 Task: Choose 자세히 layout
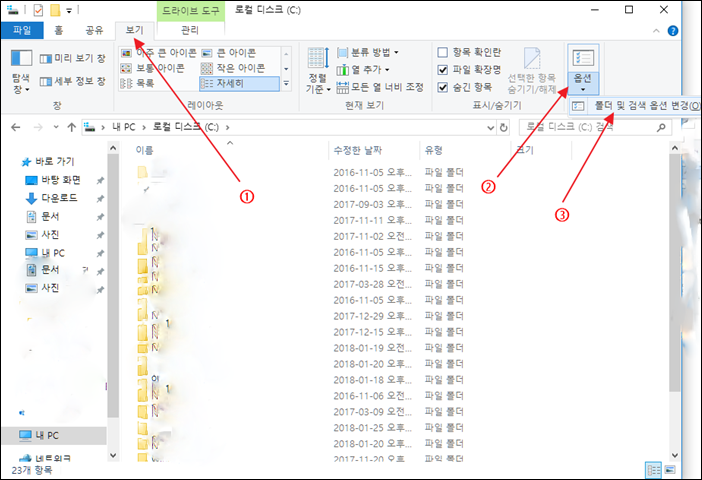pyautogui.click(x=240, y=84)
